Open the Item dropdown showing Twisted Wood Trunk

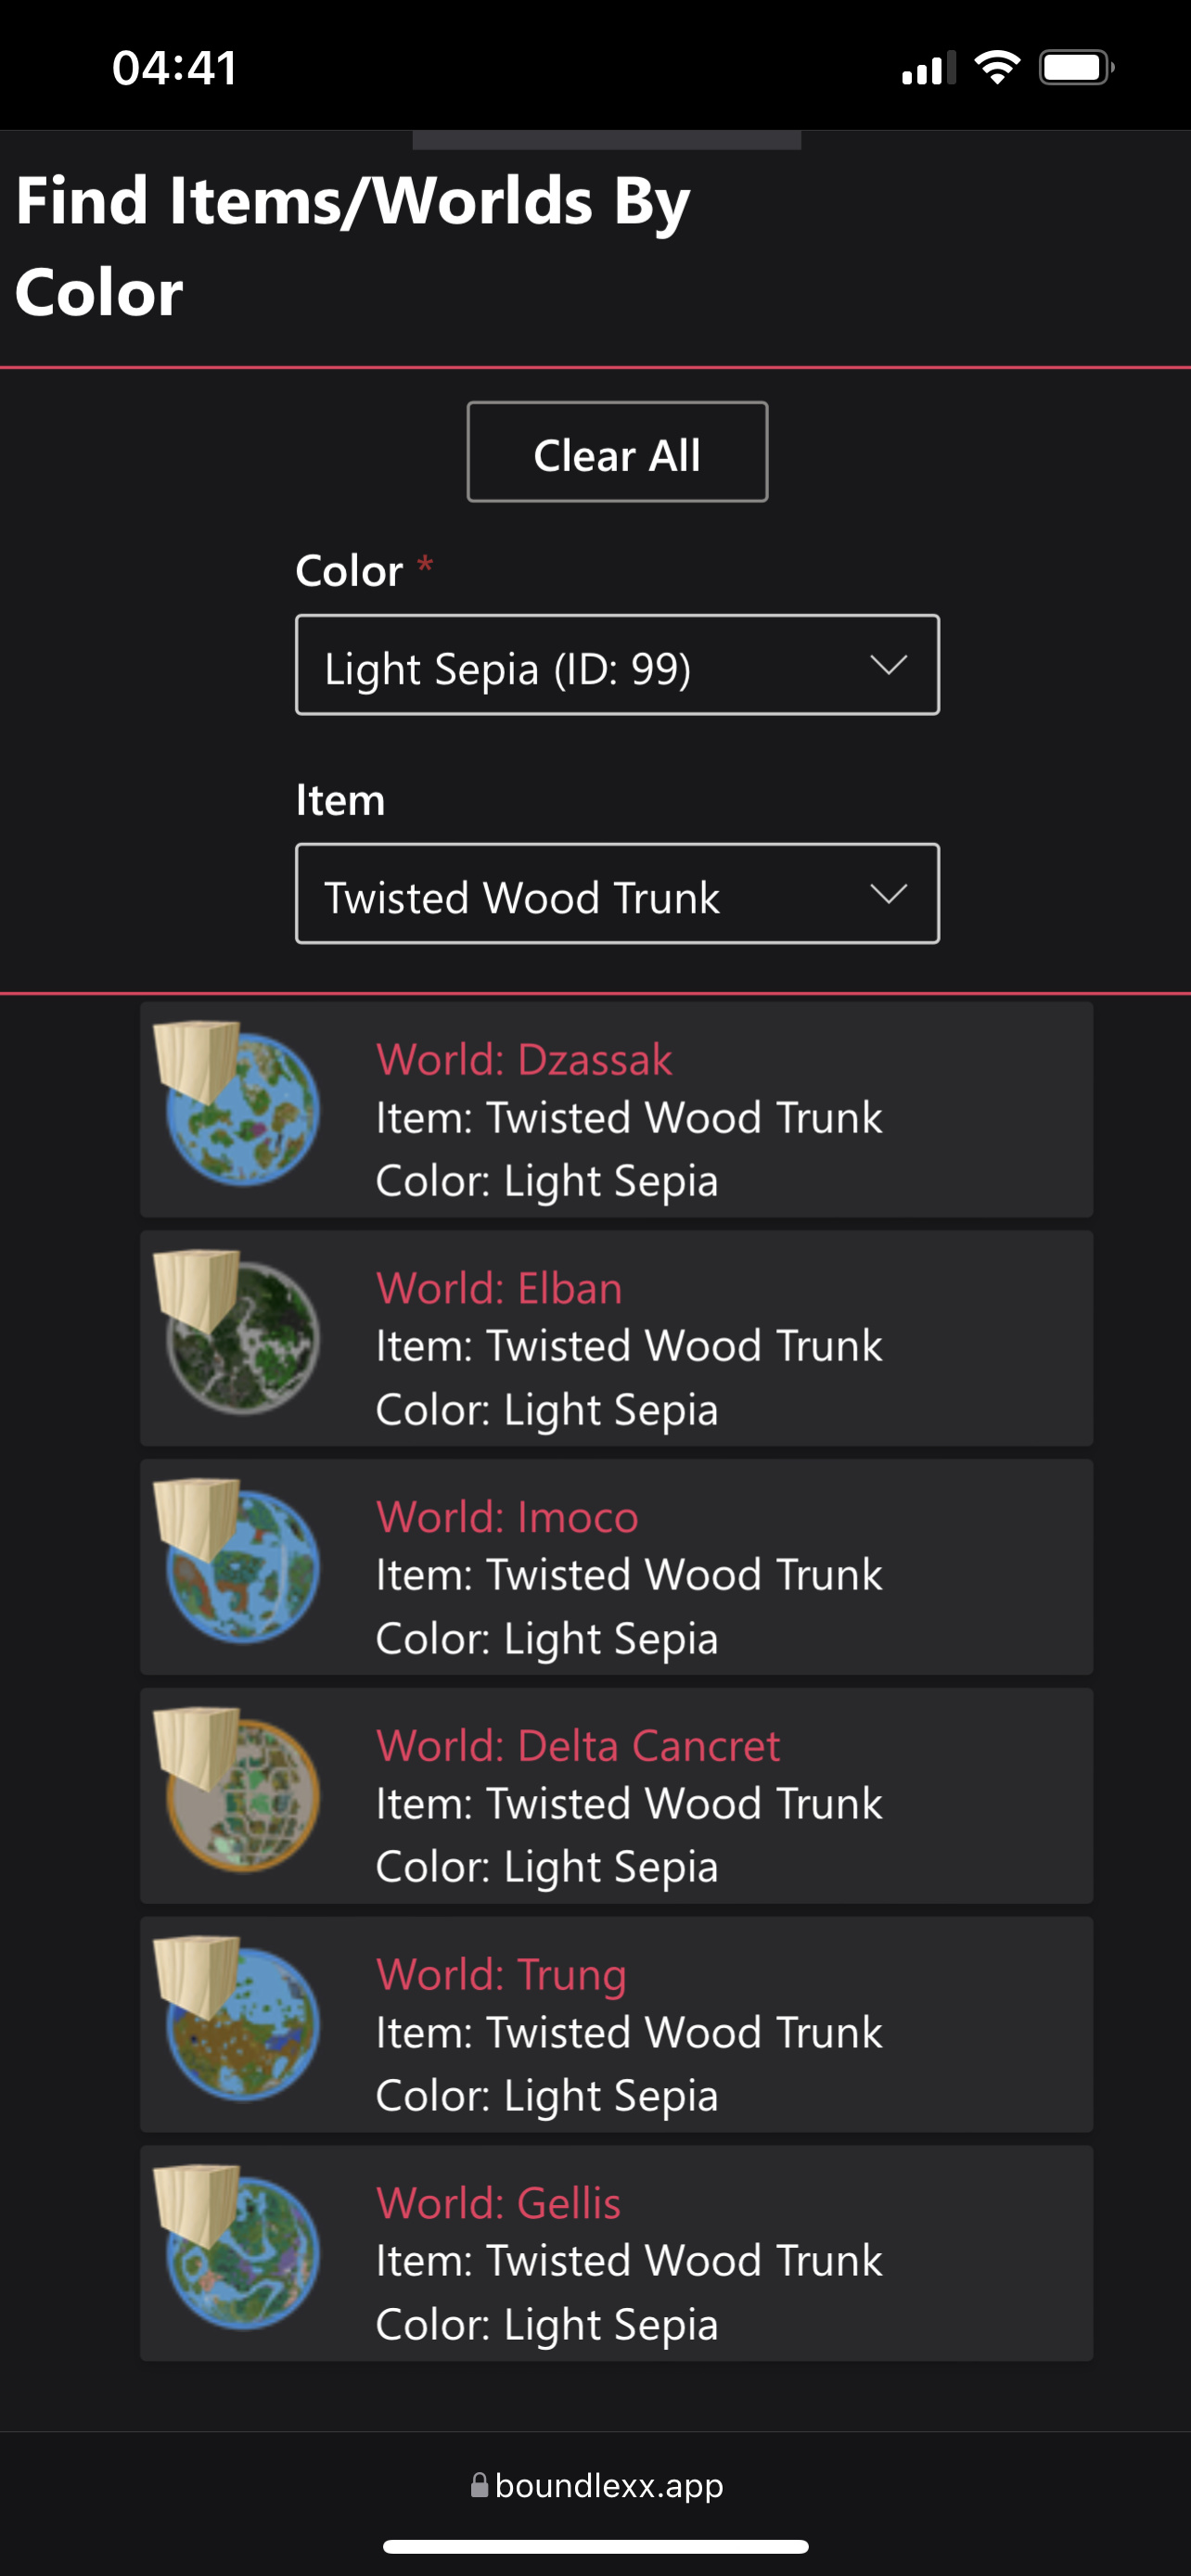point(617,894)
